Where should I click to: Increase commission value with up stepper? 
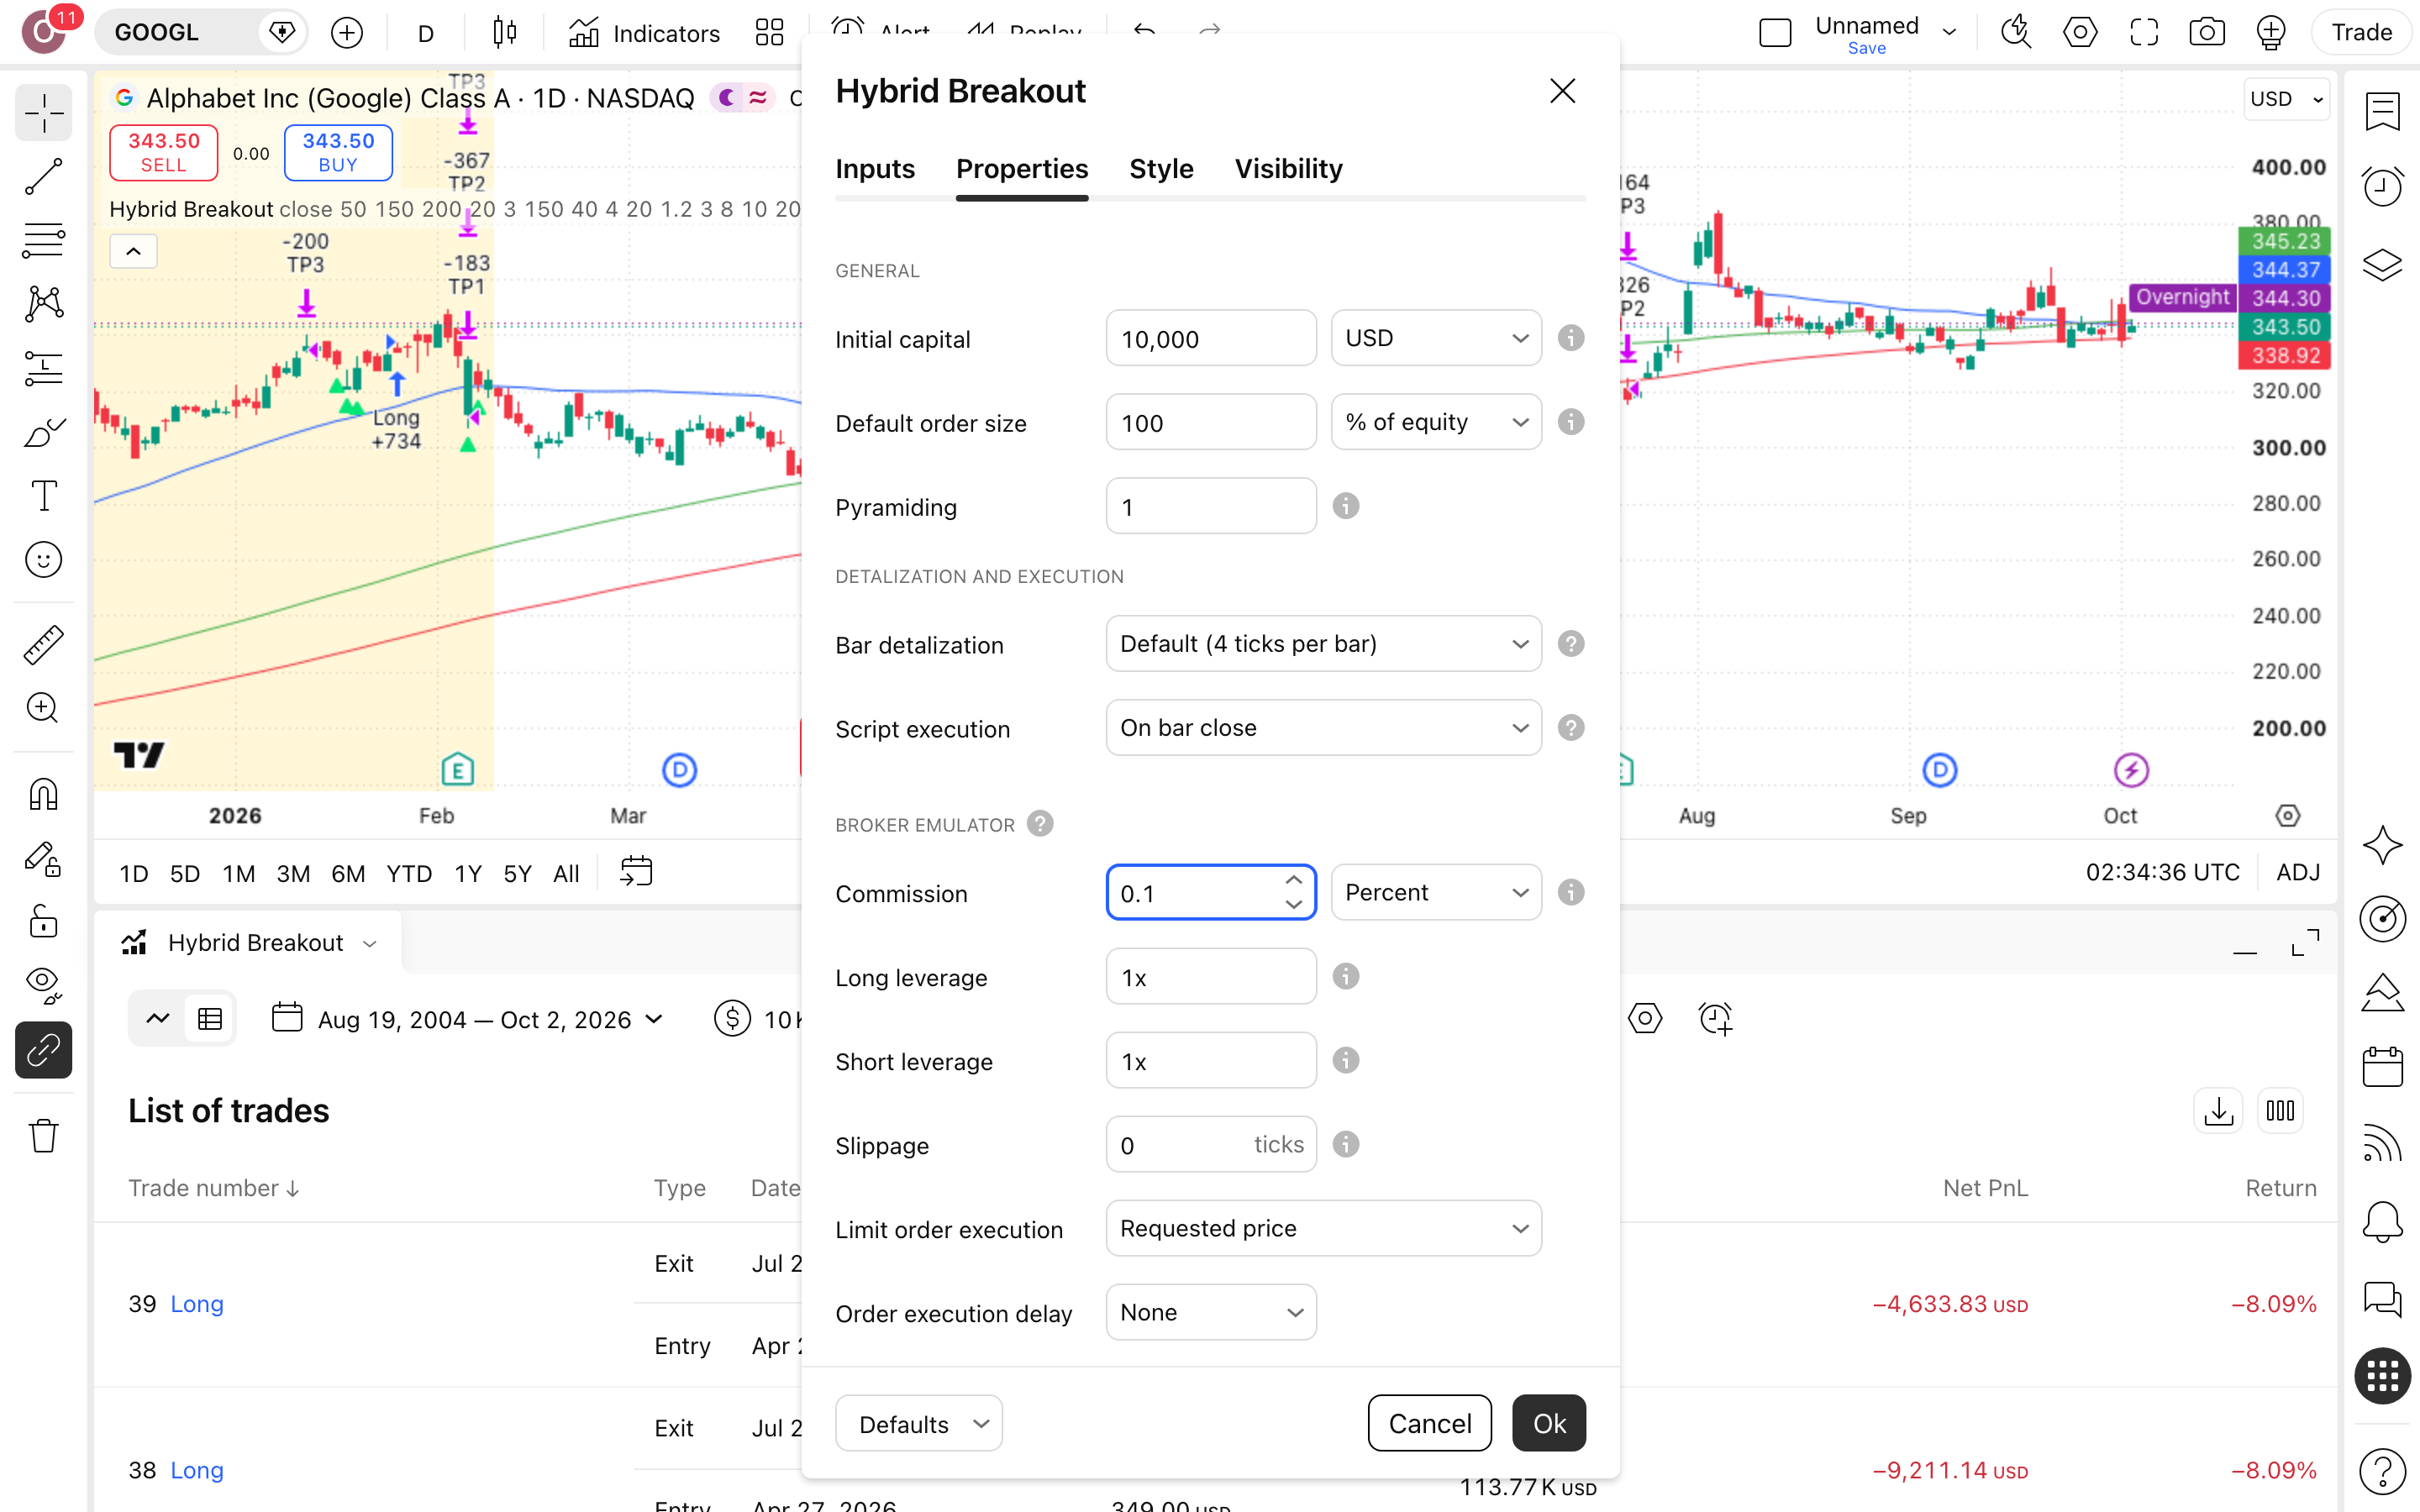pos(1293,880)
